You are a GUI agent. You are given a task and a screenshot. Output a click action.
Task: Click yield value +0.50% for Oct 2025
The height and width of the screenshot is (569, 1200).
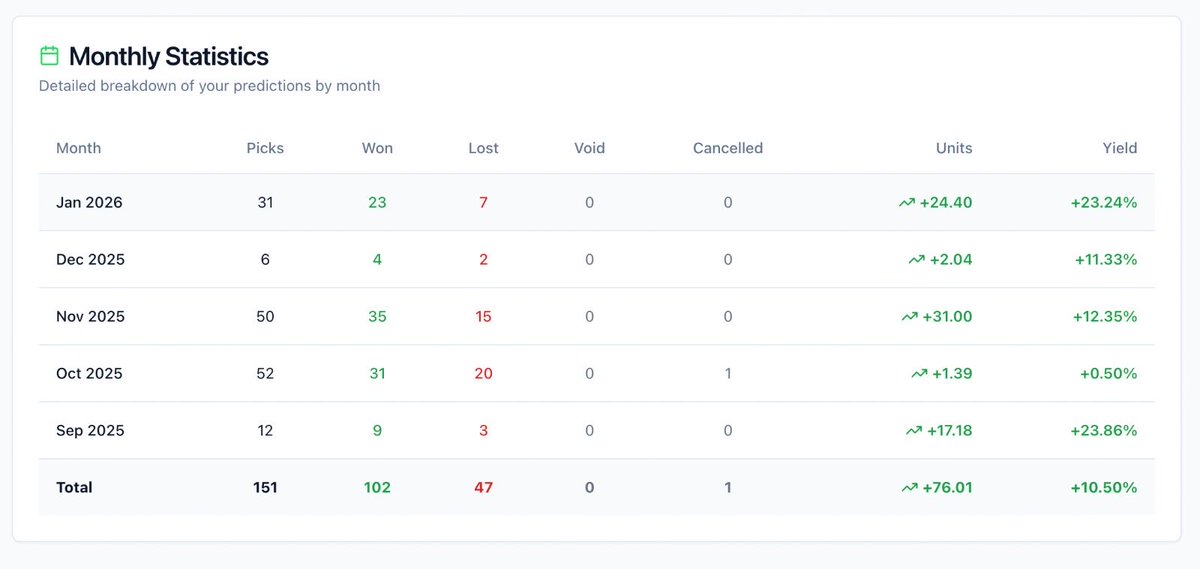pyautogui.click(x=1108, y=373)
